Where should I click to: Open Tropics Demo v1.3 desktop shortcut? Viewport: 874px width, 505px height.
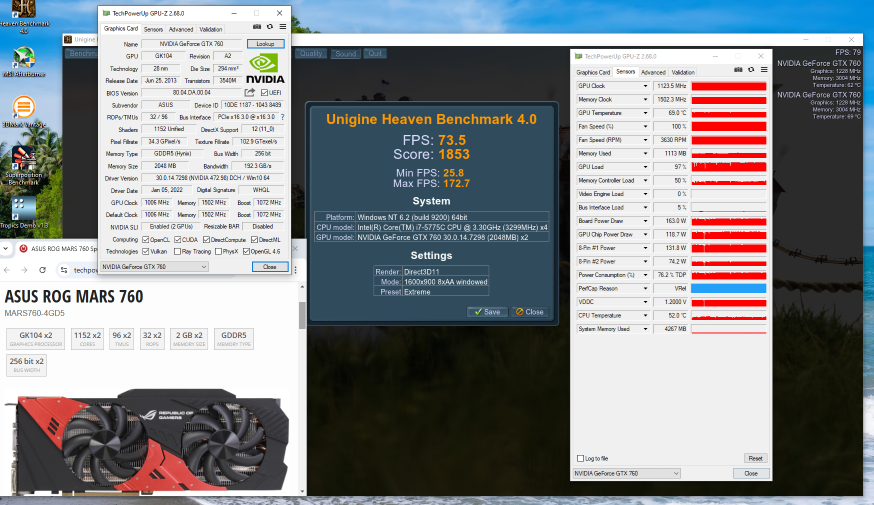[23, 212]
